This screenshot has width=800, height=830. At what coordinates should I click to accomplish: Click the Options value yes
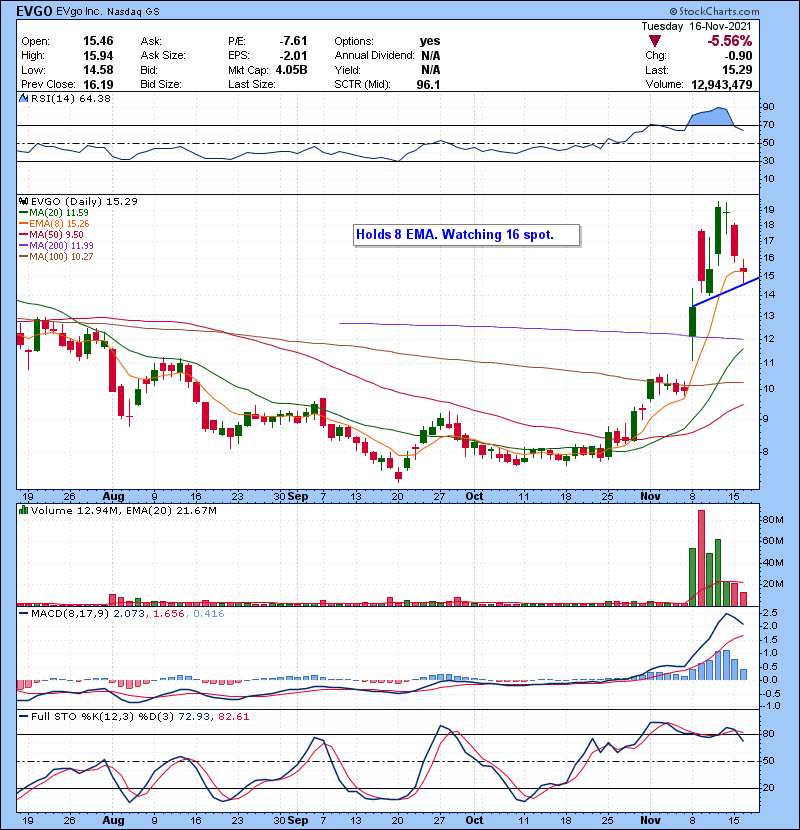[430, 41]
